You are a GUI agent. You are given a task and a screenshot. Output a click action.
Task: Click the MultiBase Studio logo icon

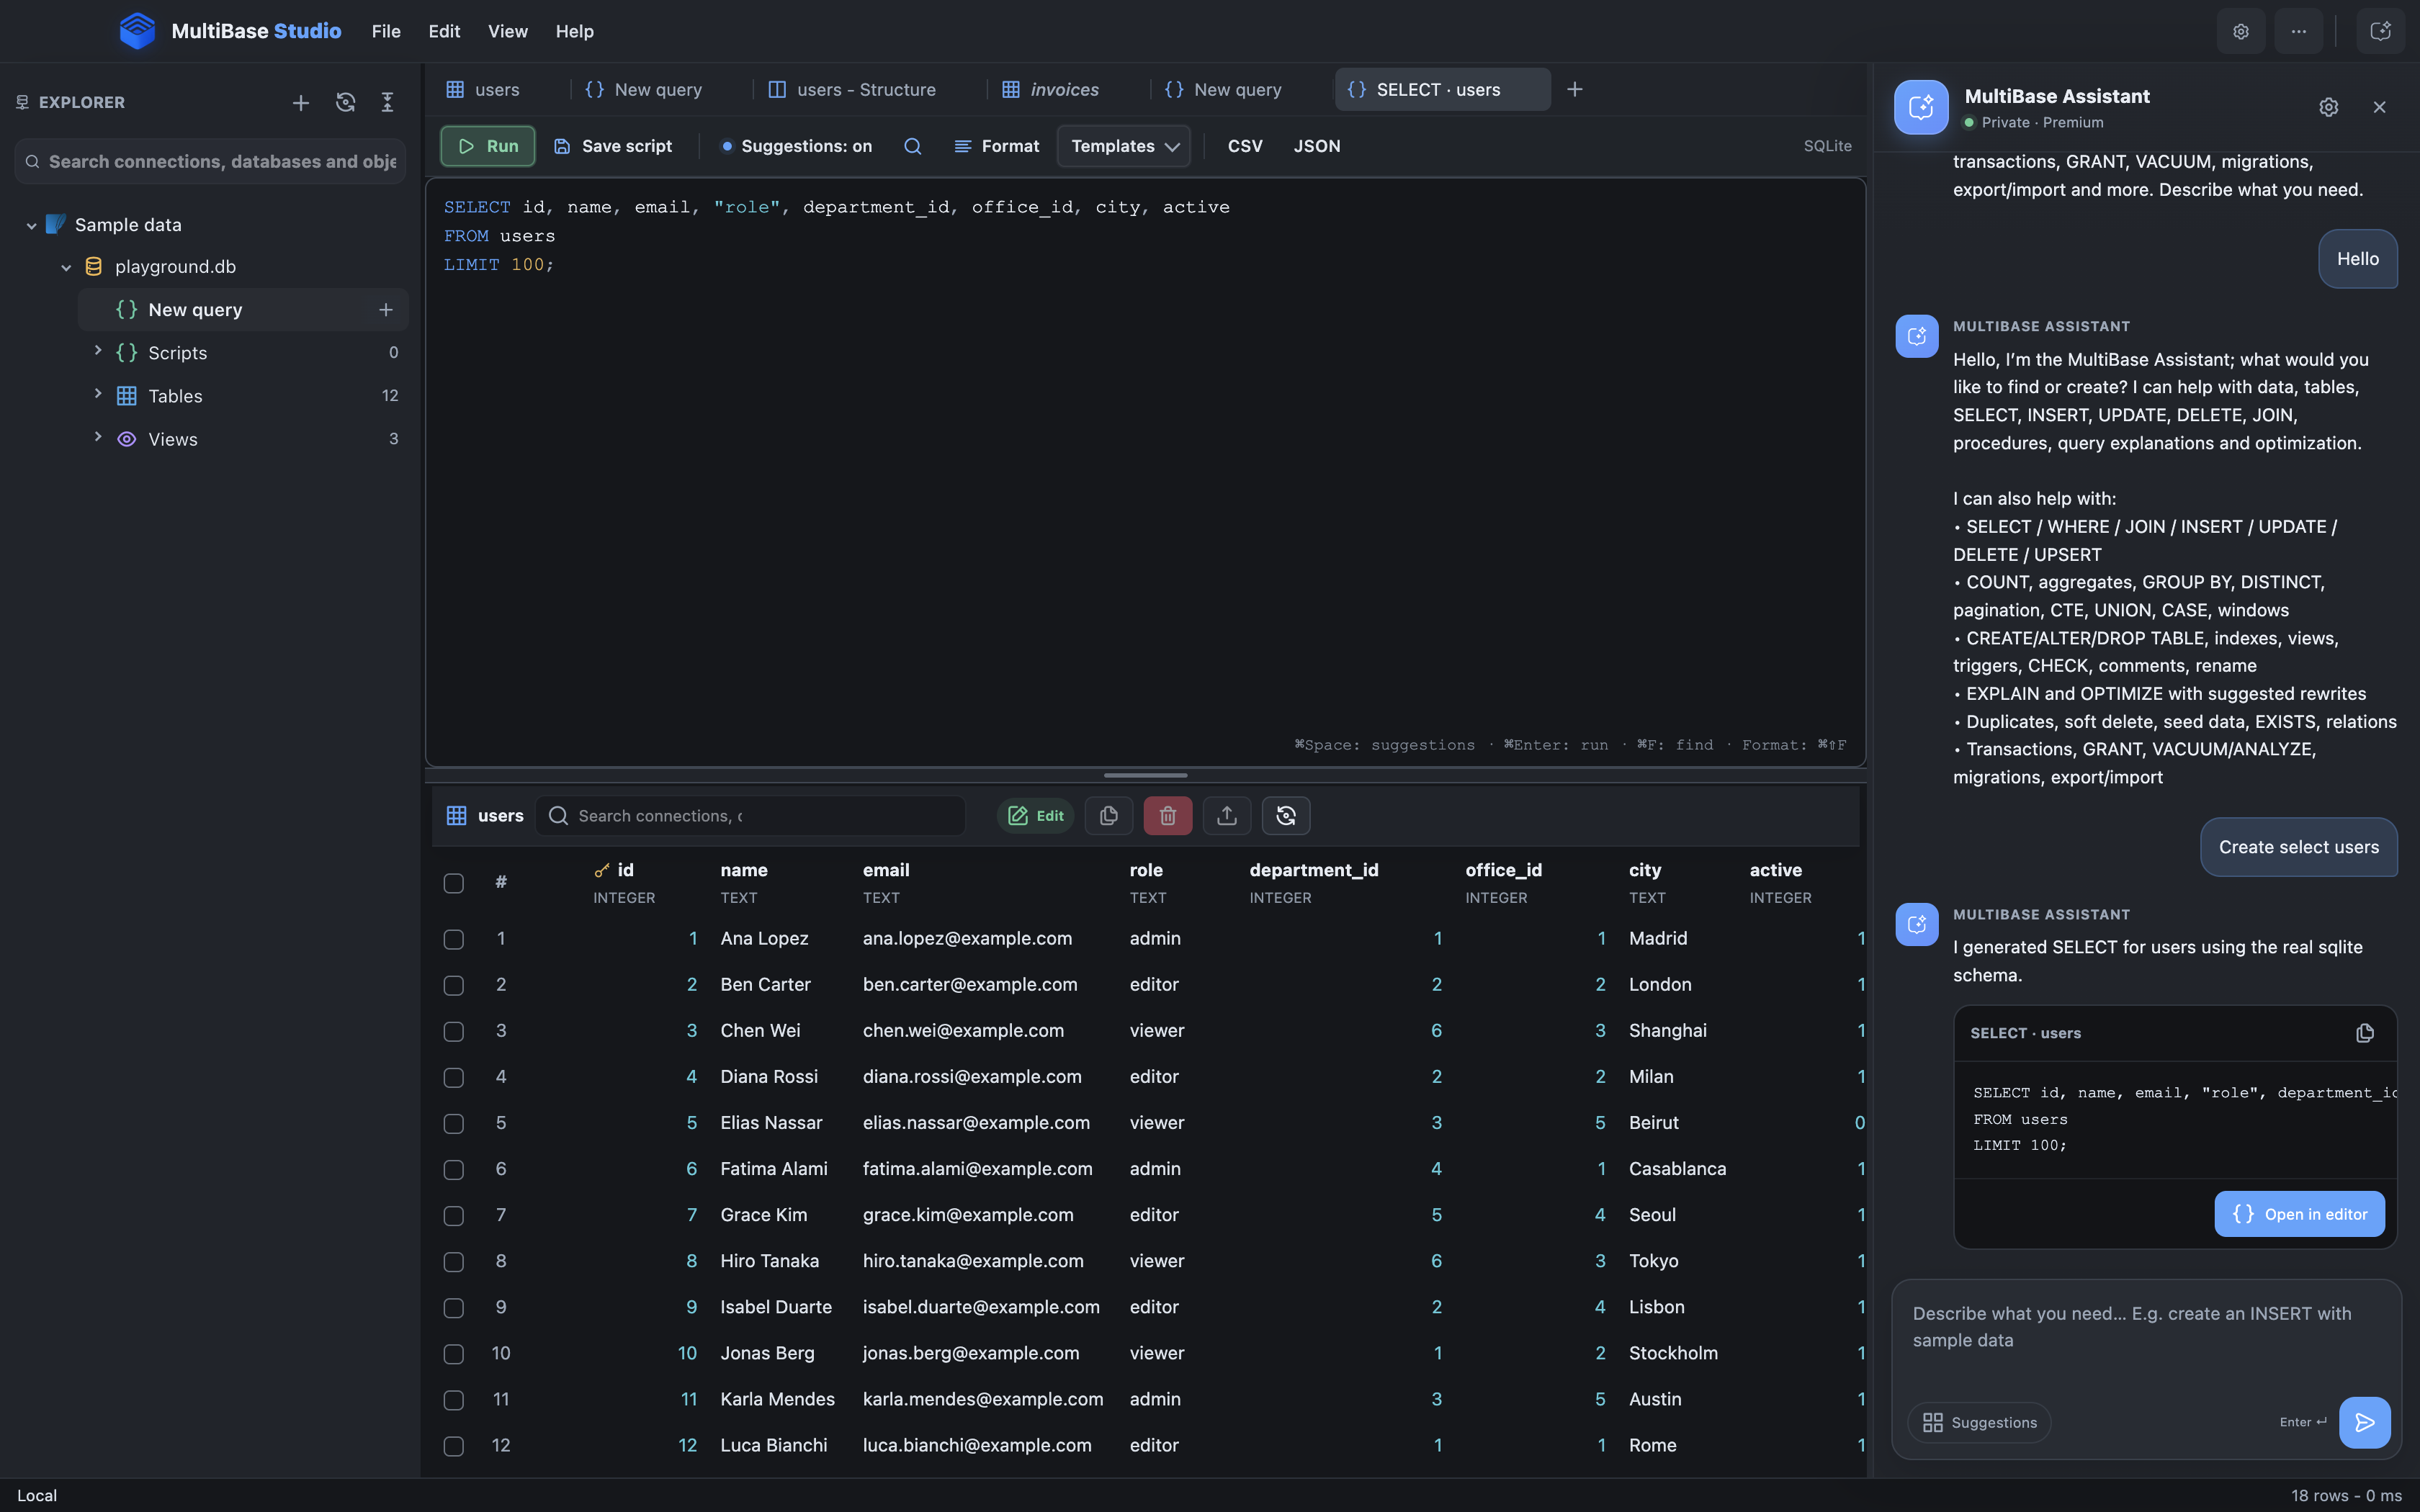[x=137, y=31]
